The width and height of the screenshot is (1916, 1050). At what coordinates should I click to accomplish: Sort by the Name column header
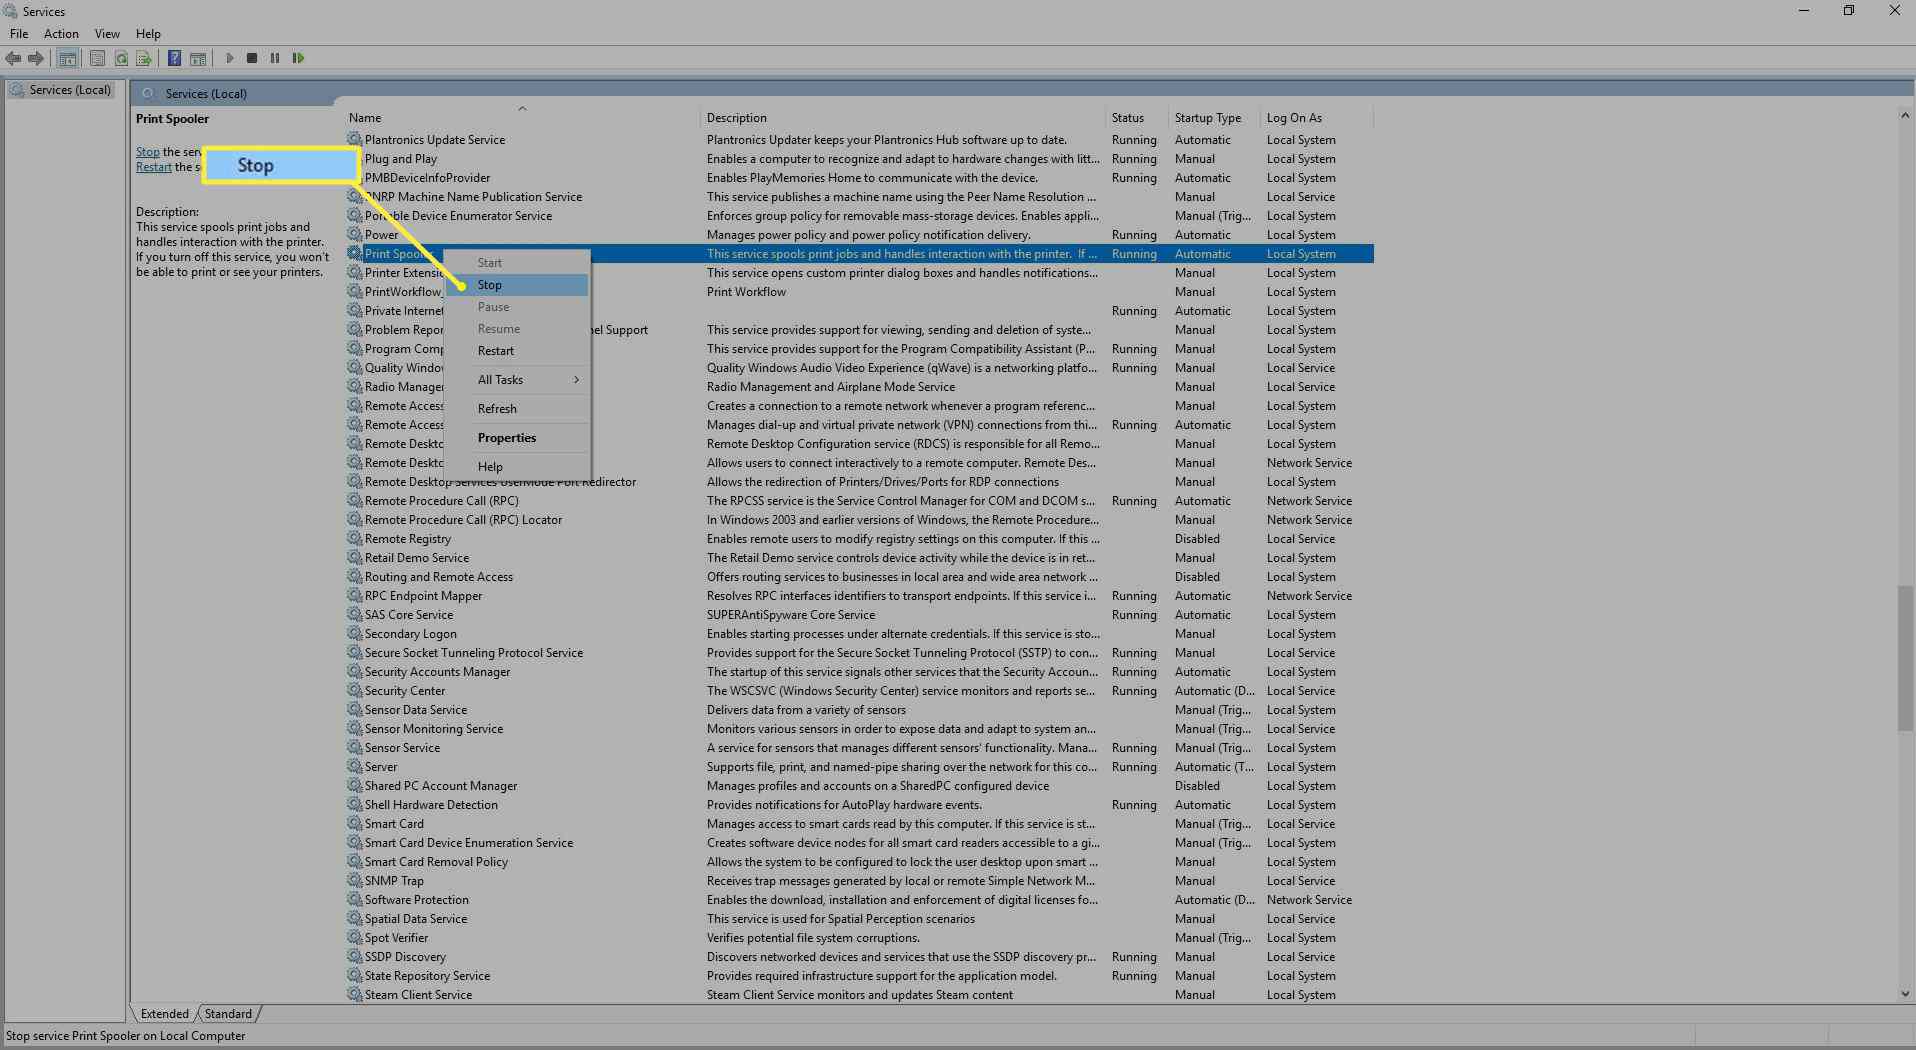point(522,117)
